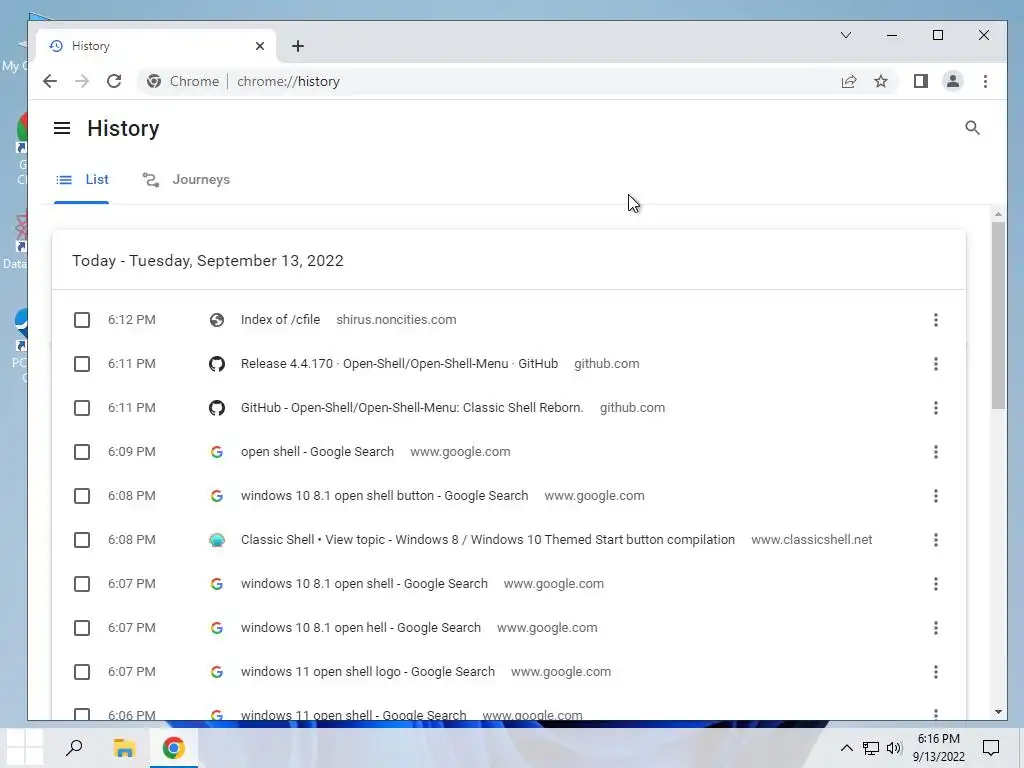The width and height of the screenshot is (1024, 768).
Task: Click the Chrome site info icon in address bar
Action: click(x=154, y=81)
